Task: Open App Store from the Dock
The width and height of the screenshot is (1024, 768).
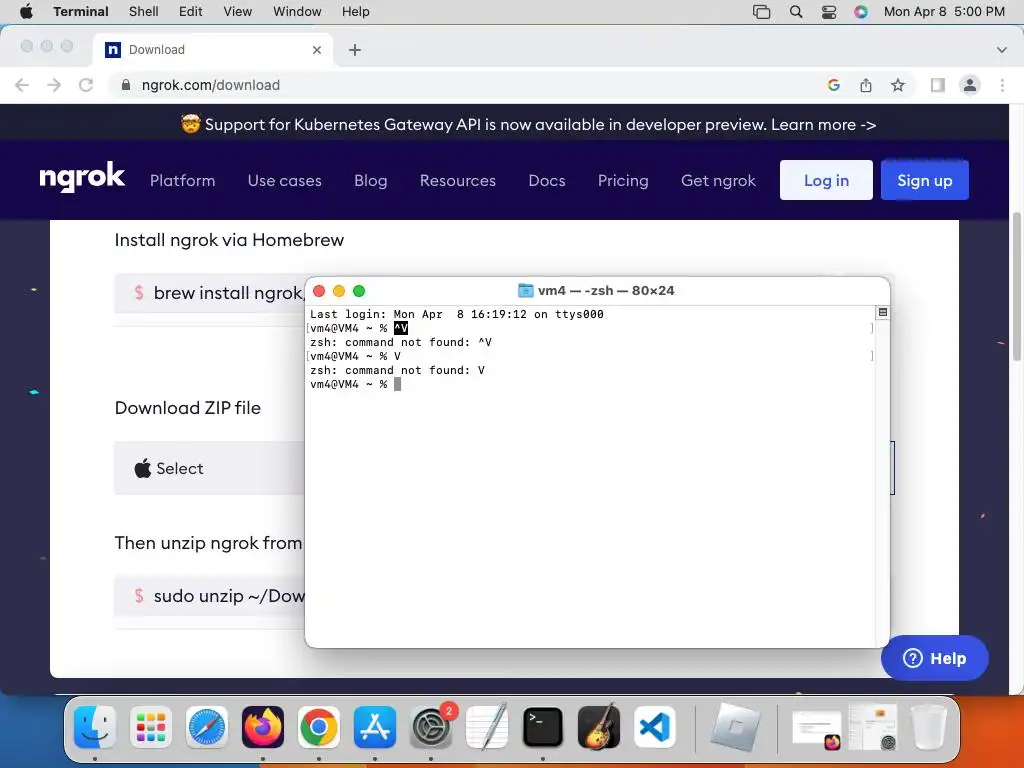Action: (375, 727)
